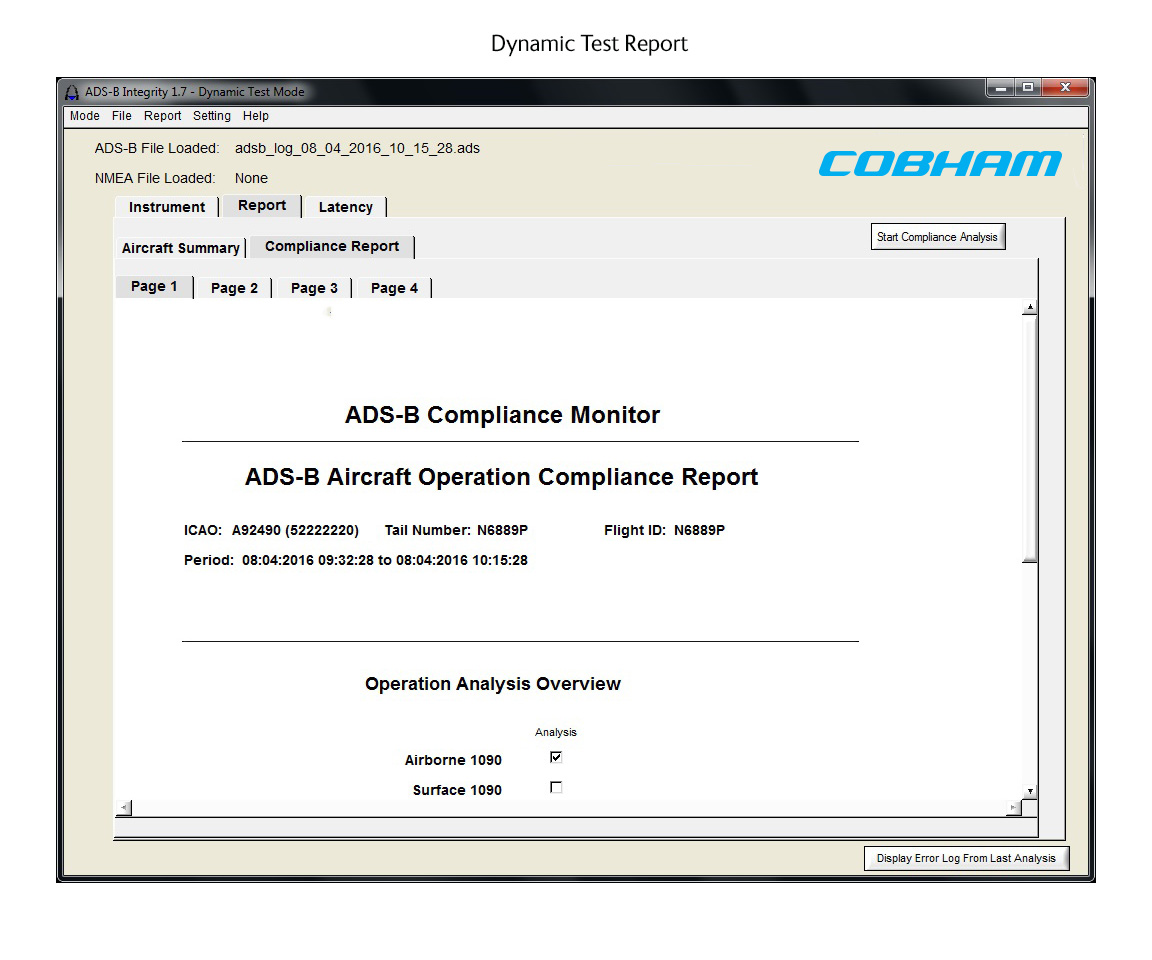The height and width of the screenshot is (960, 1152).
Task: Open the Aircraft Summary tab
Action: point(180,247)
